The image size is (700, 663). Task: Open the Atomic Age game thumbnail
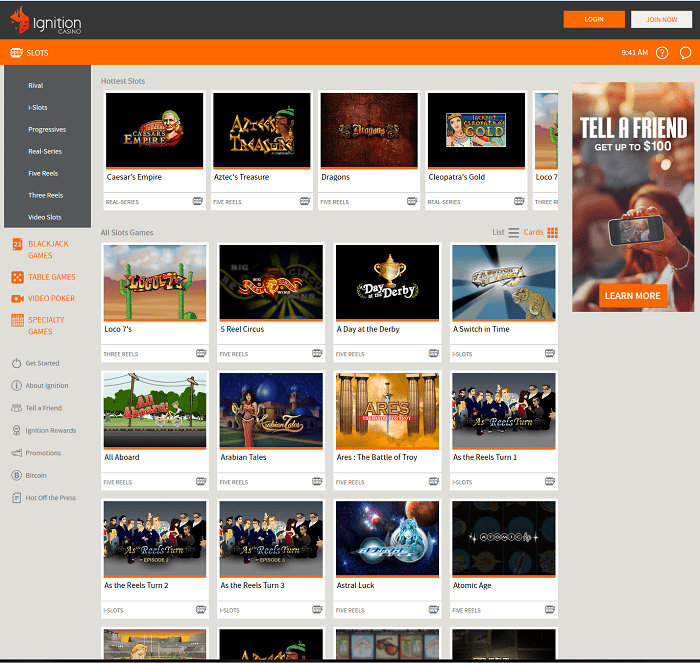coord(504,538)
